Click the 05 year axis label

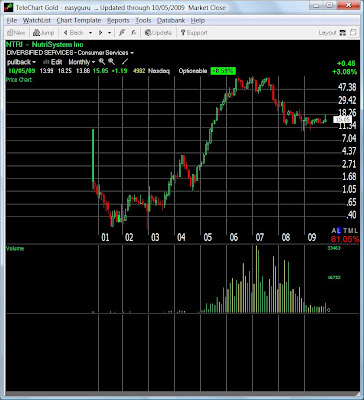pyautogui.click(x=207, y=237)
